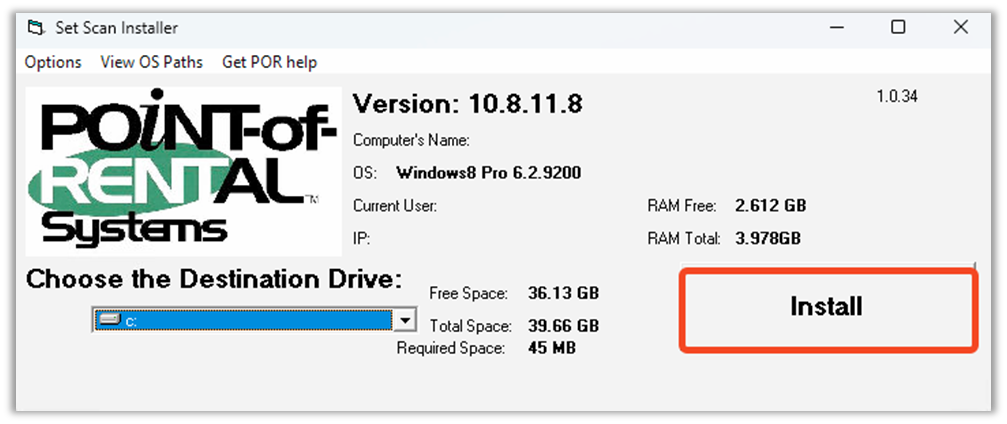Click the OS value Windows8 Pro 6.2.9200
This screenshot has height=424, width=1007.
click(488, 172)
